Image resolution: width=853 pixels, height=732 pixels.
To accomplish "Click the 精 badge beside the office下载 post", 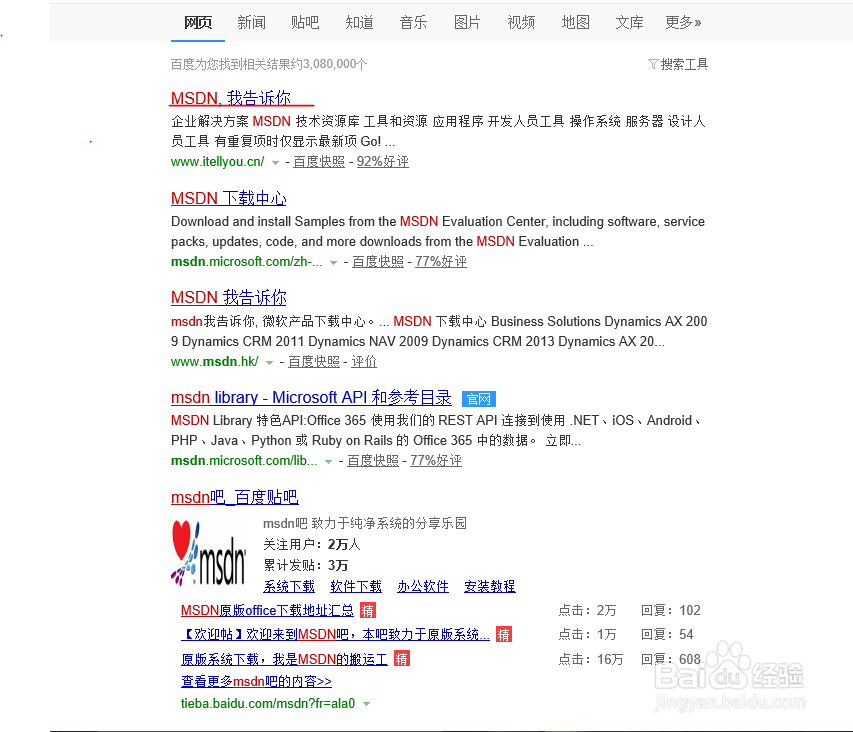I will tap(368, 610).
